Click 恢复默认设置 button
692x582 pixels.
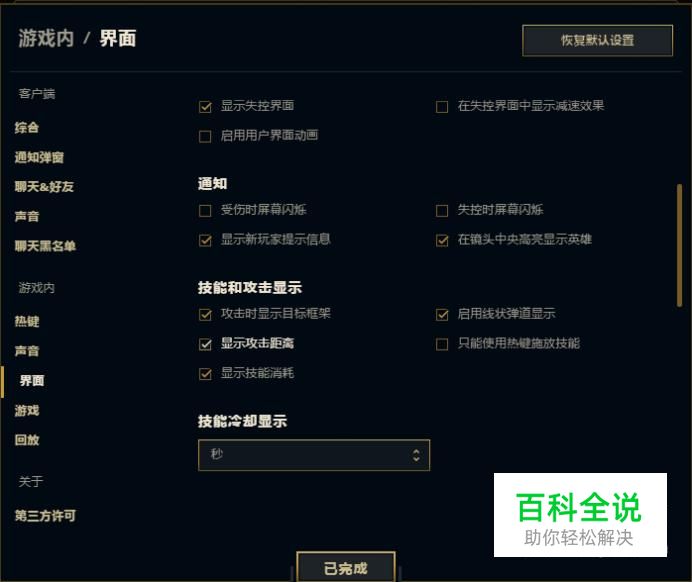[x=598, y=41]
